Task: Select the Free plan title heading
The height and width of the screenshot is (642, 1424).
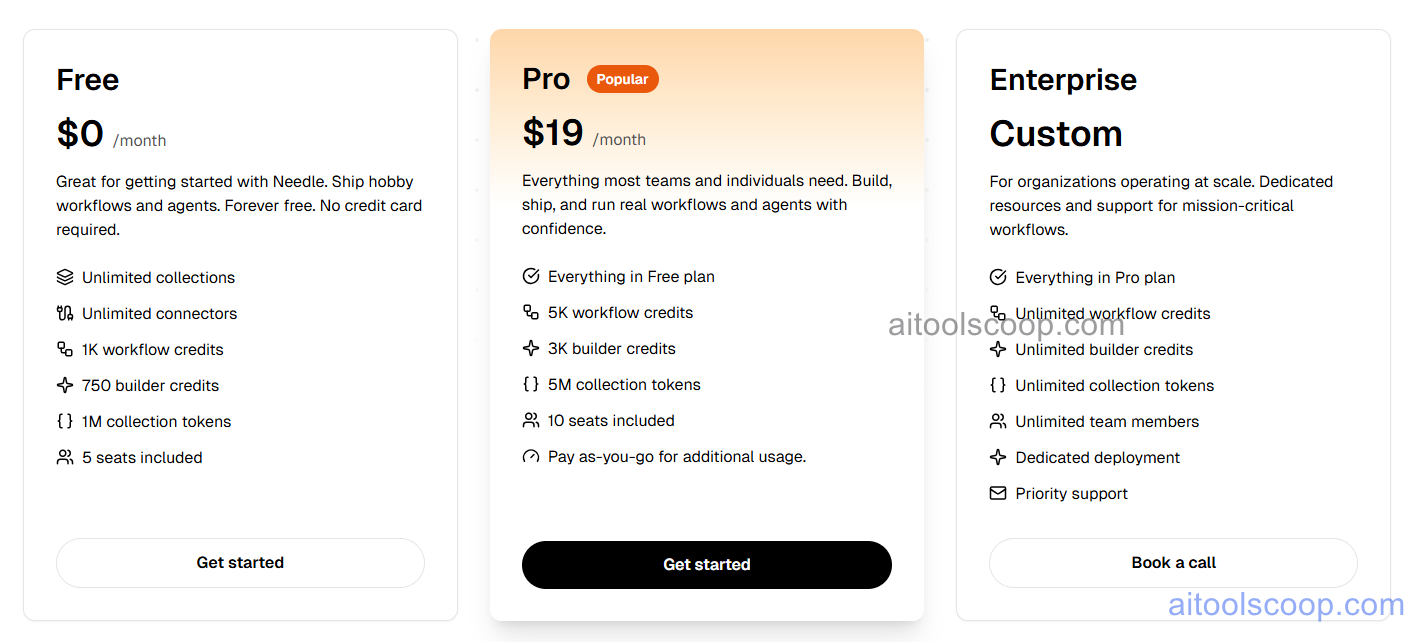Action: coord(87,79)
